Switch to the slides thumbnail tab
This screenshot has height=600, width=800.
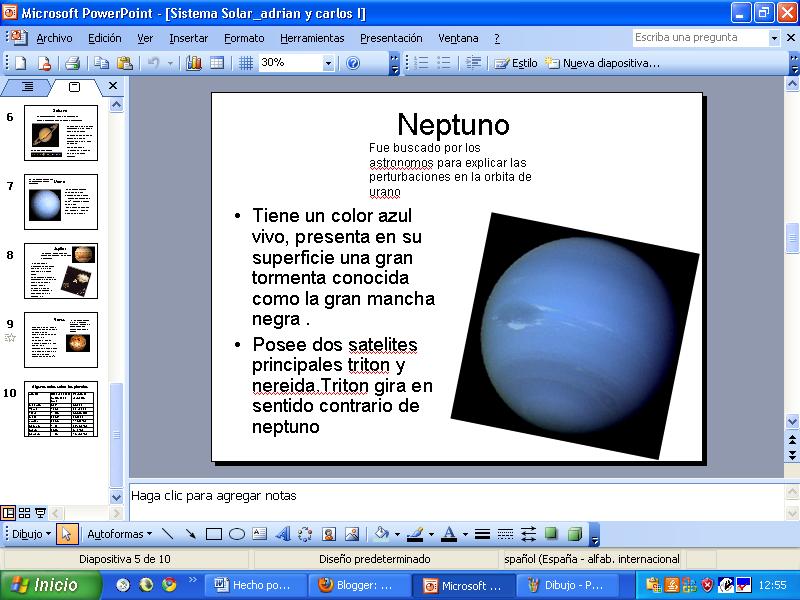tap(74, 87)
